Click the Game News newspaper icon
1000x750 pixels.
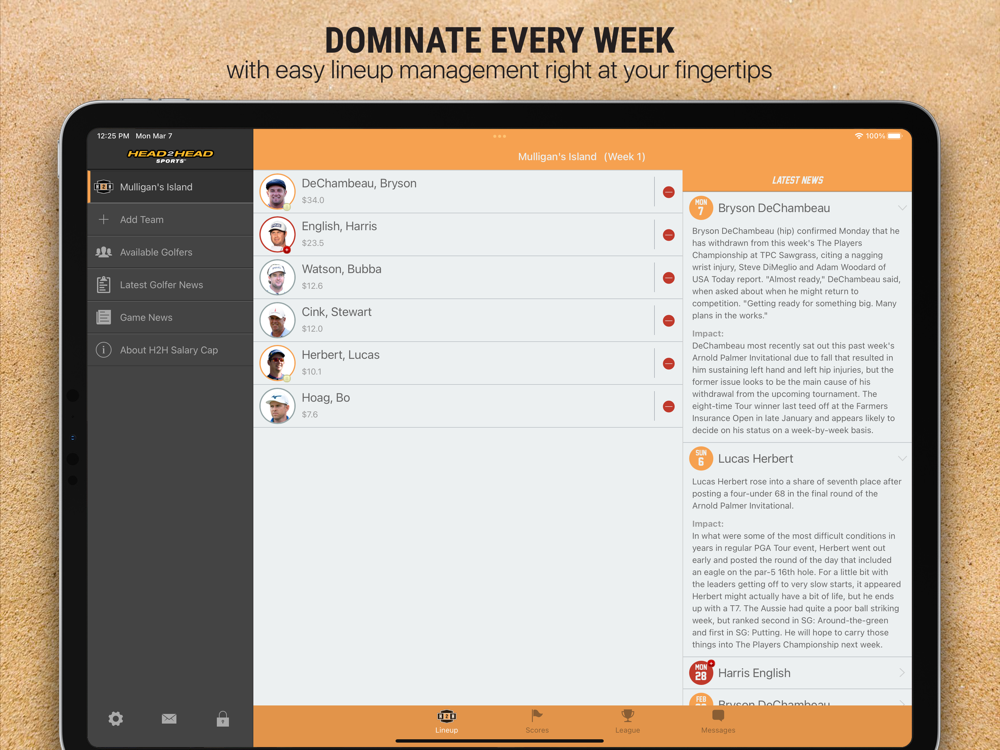pos(103,317)
